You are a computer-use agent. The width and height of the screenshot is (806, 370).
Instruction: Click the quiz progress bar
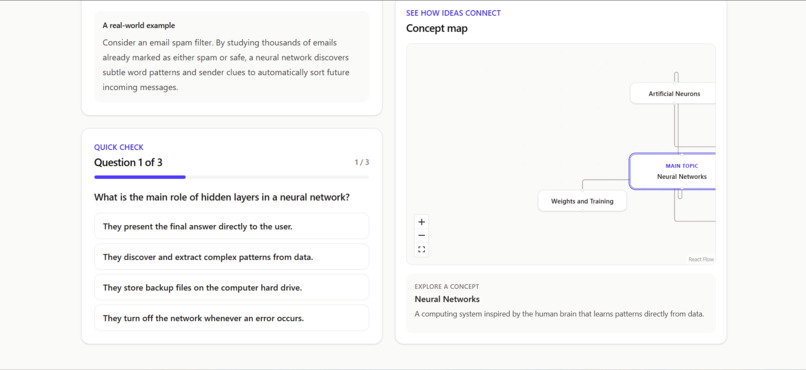tap(231, 177)
